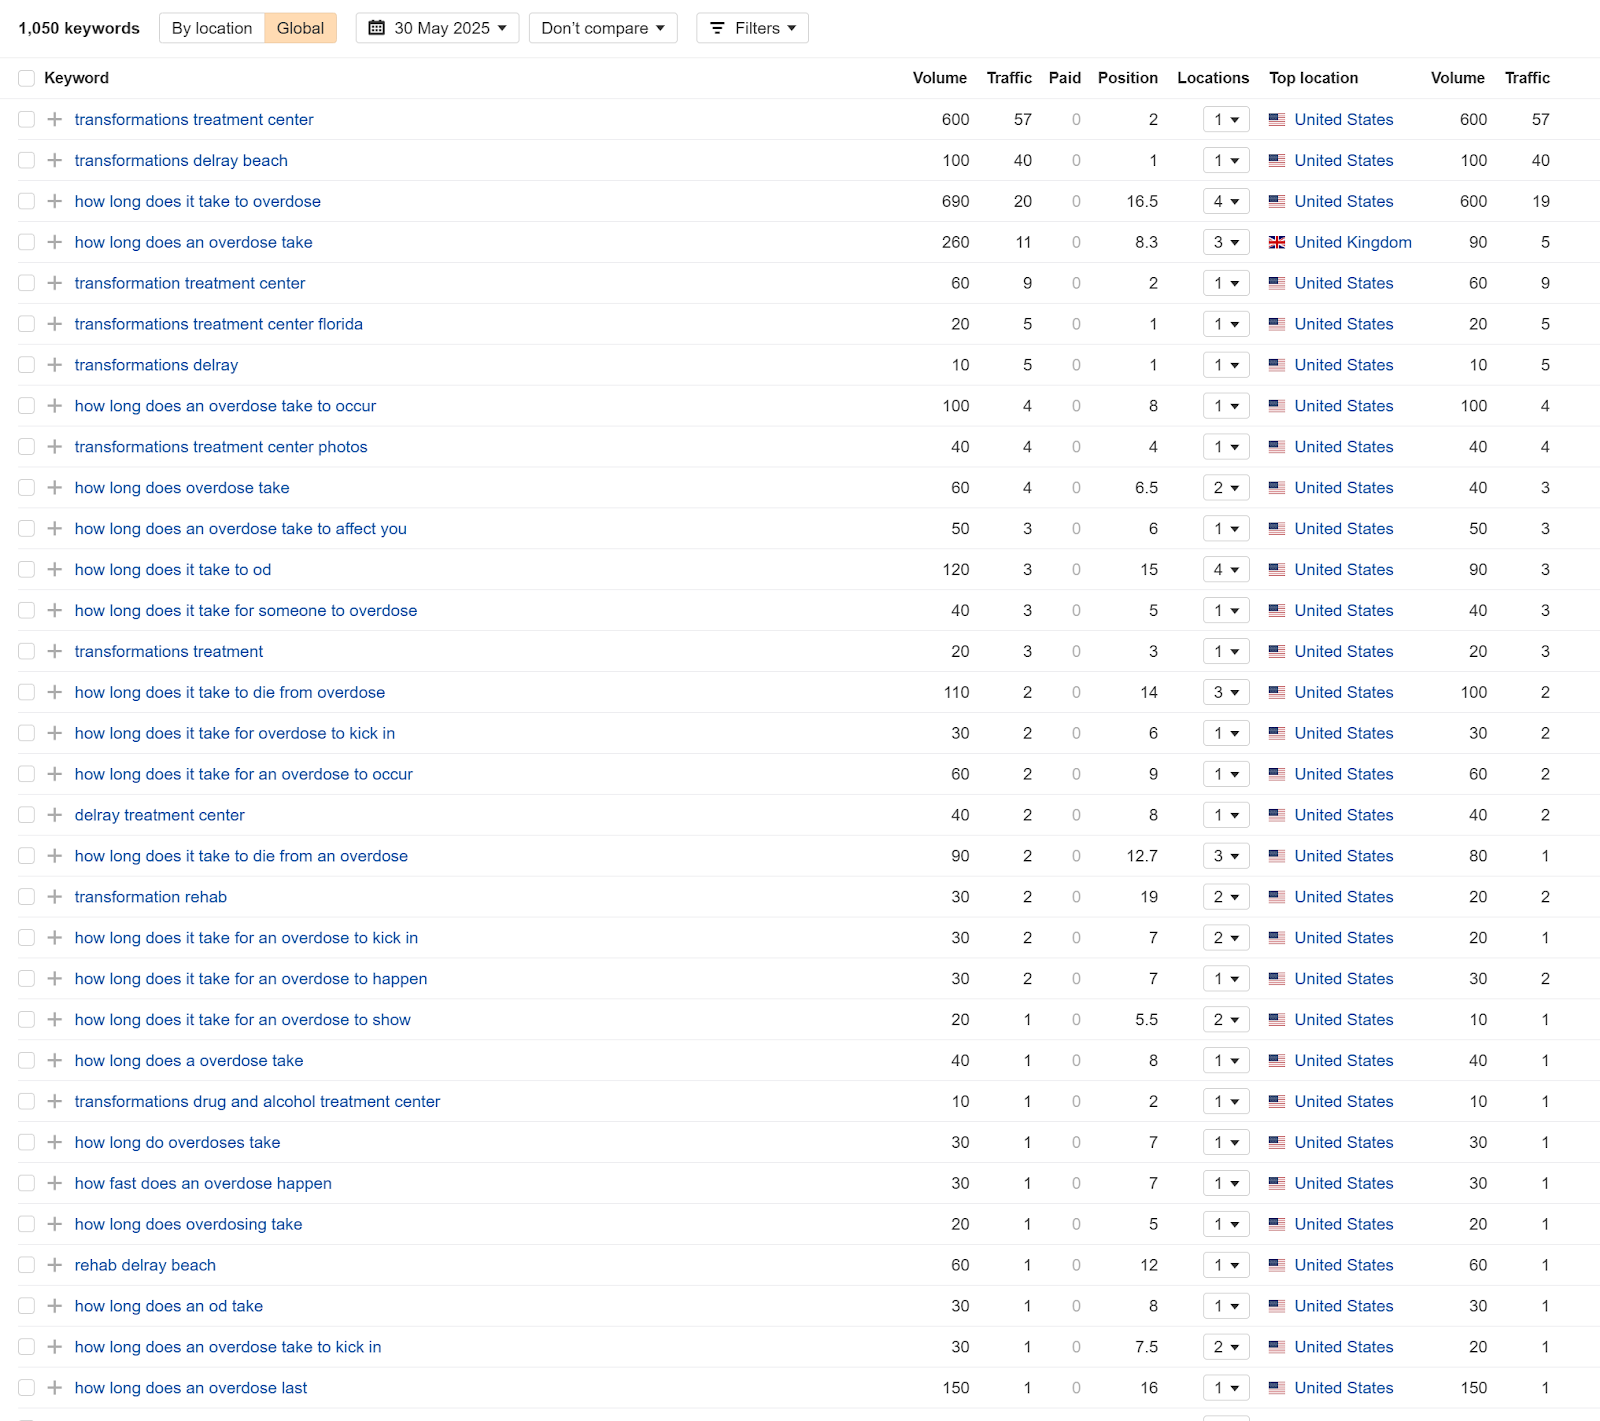Viewport: 1600px width, 1421px height.
Task: Click plus icon for 'transformations treatment center florida'
Action: pyautogui.click(x=55, y=325)
